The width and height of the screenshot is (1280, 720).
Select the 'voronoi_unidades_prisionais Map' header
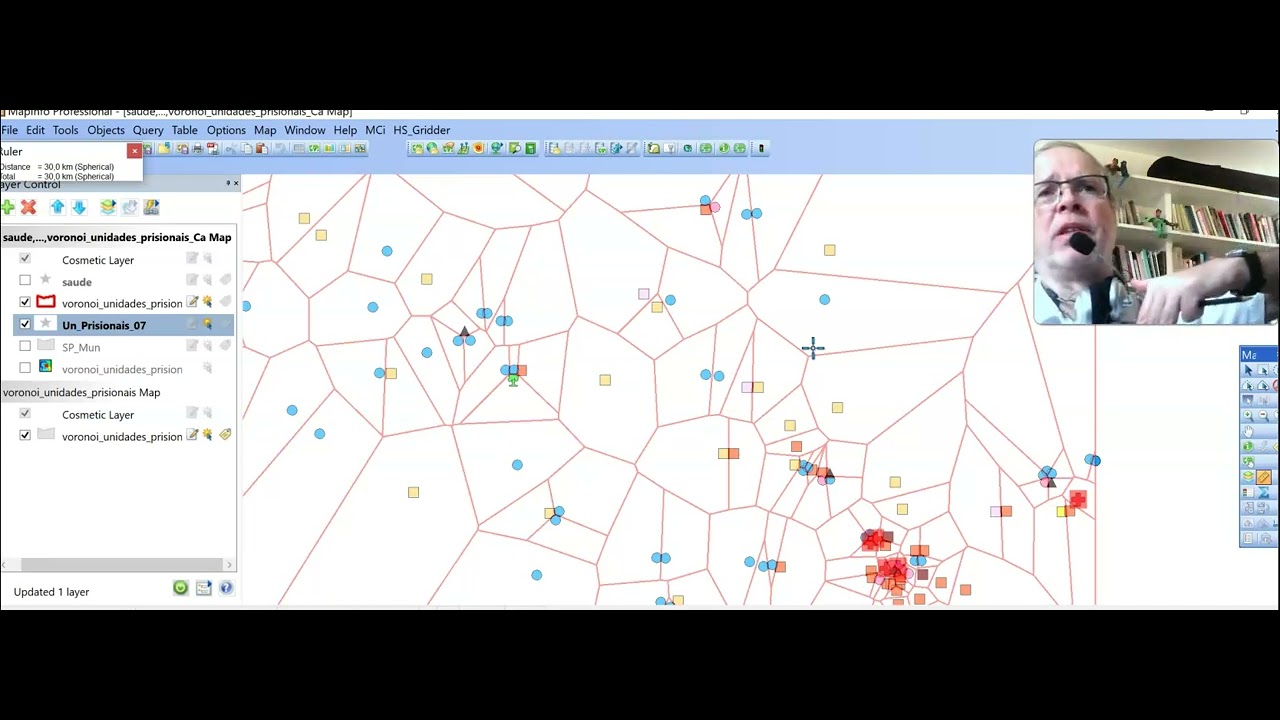(81, 392)
